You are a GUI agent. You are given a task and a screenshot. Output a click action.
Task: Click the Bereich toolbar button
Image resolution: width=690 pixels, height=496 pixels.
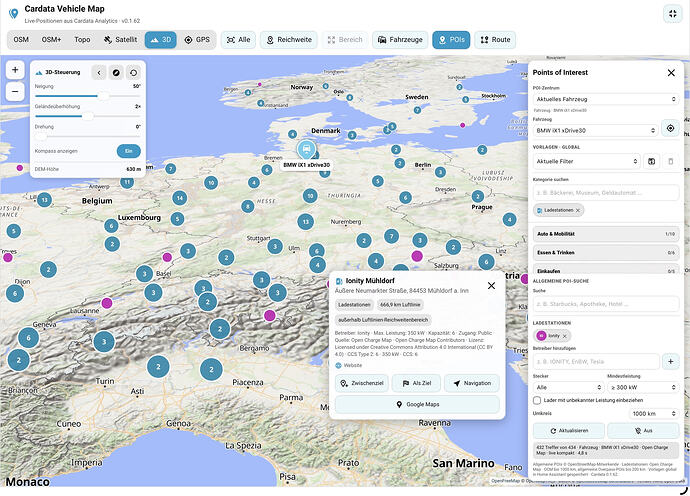point(345,40)
